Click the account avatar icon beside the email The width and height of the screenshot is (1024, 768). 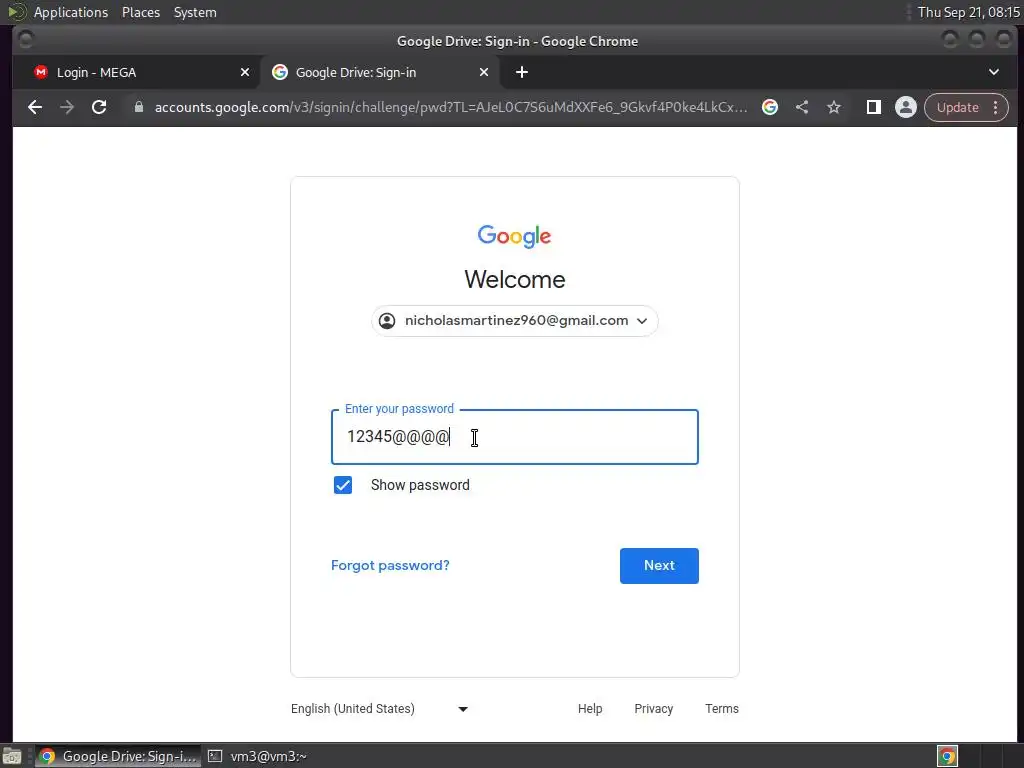coord(387,321)
